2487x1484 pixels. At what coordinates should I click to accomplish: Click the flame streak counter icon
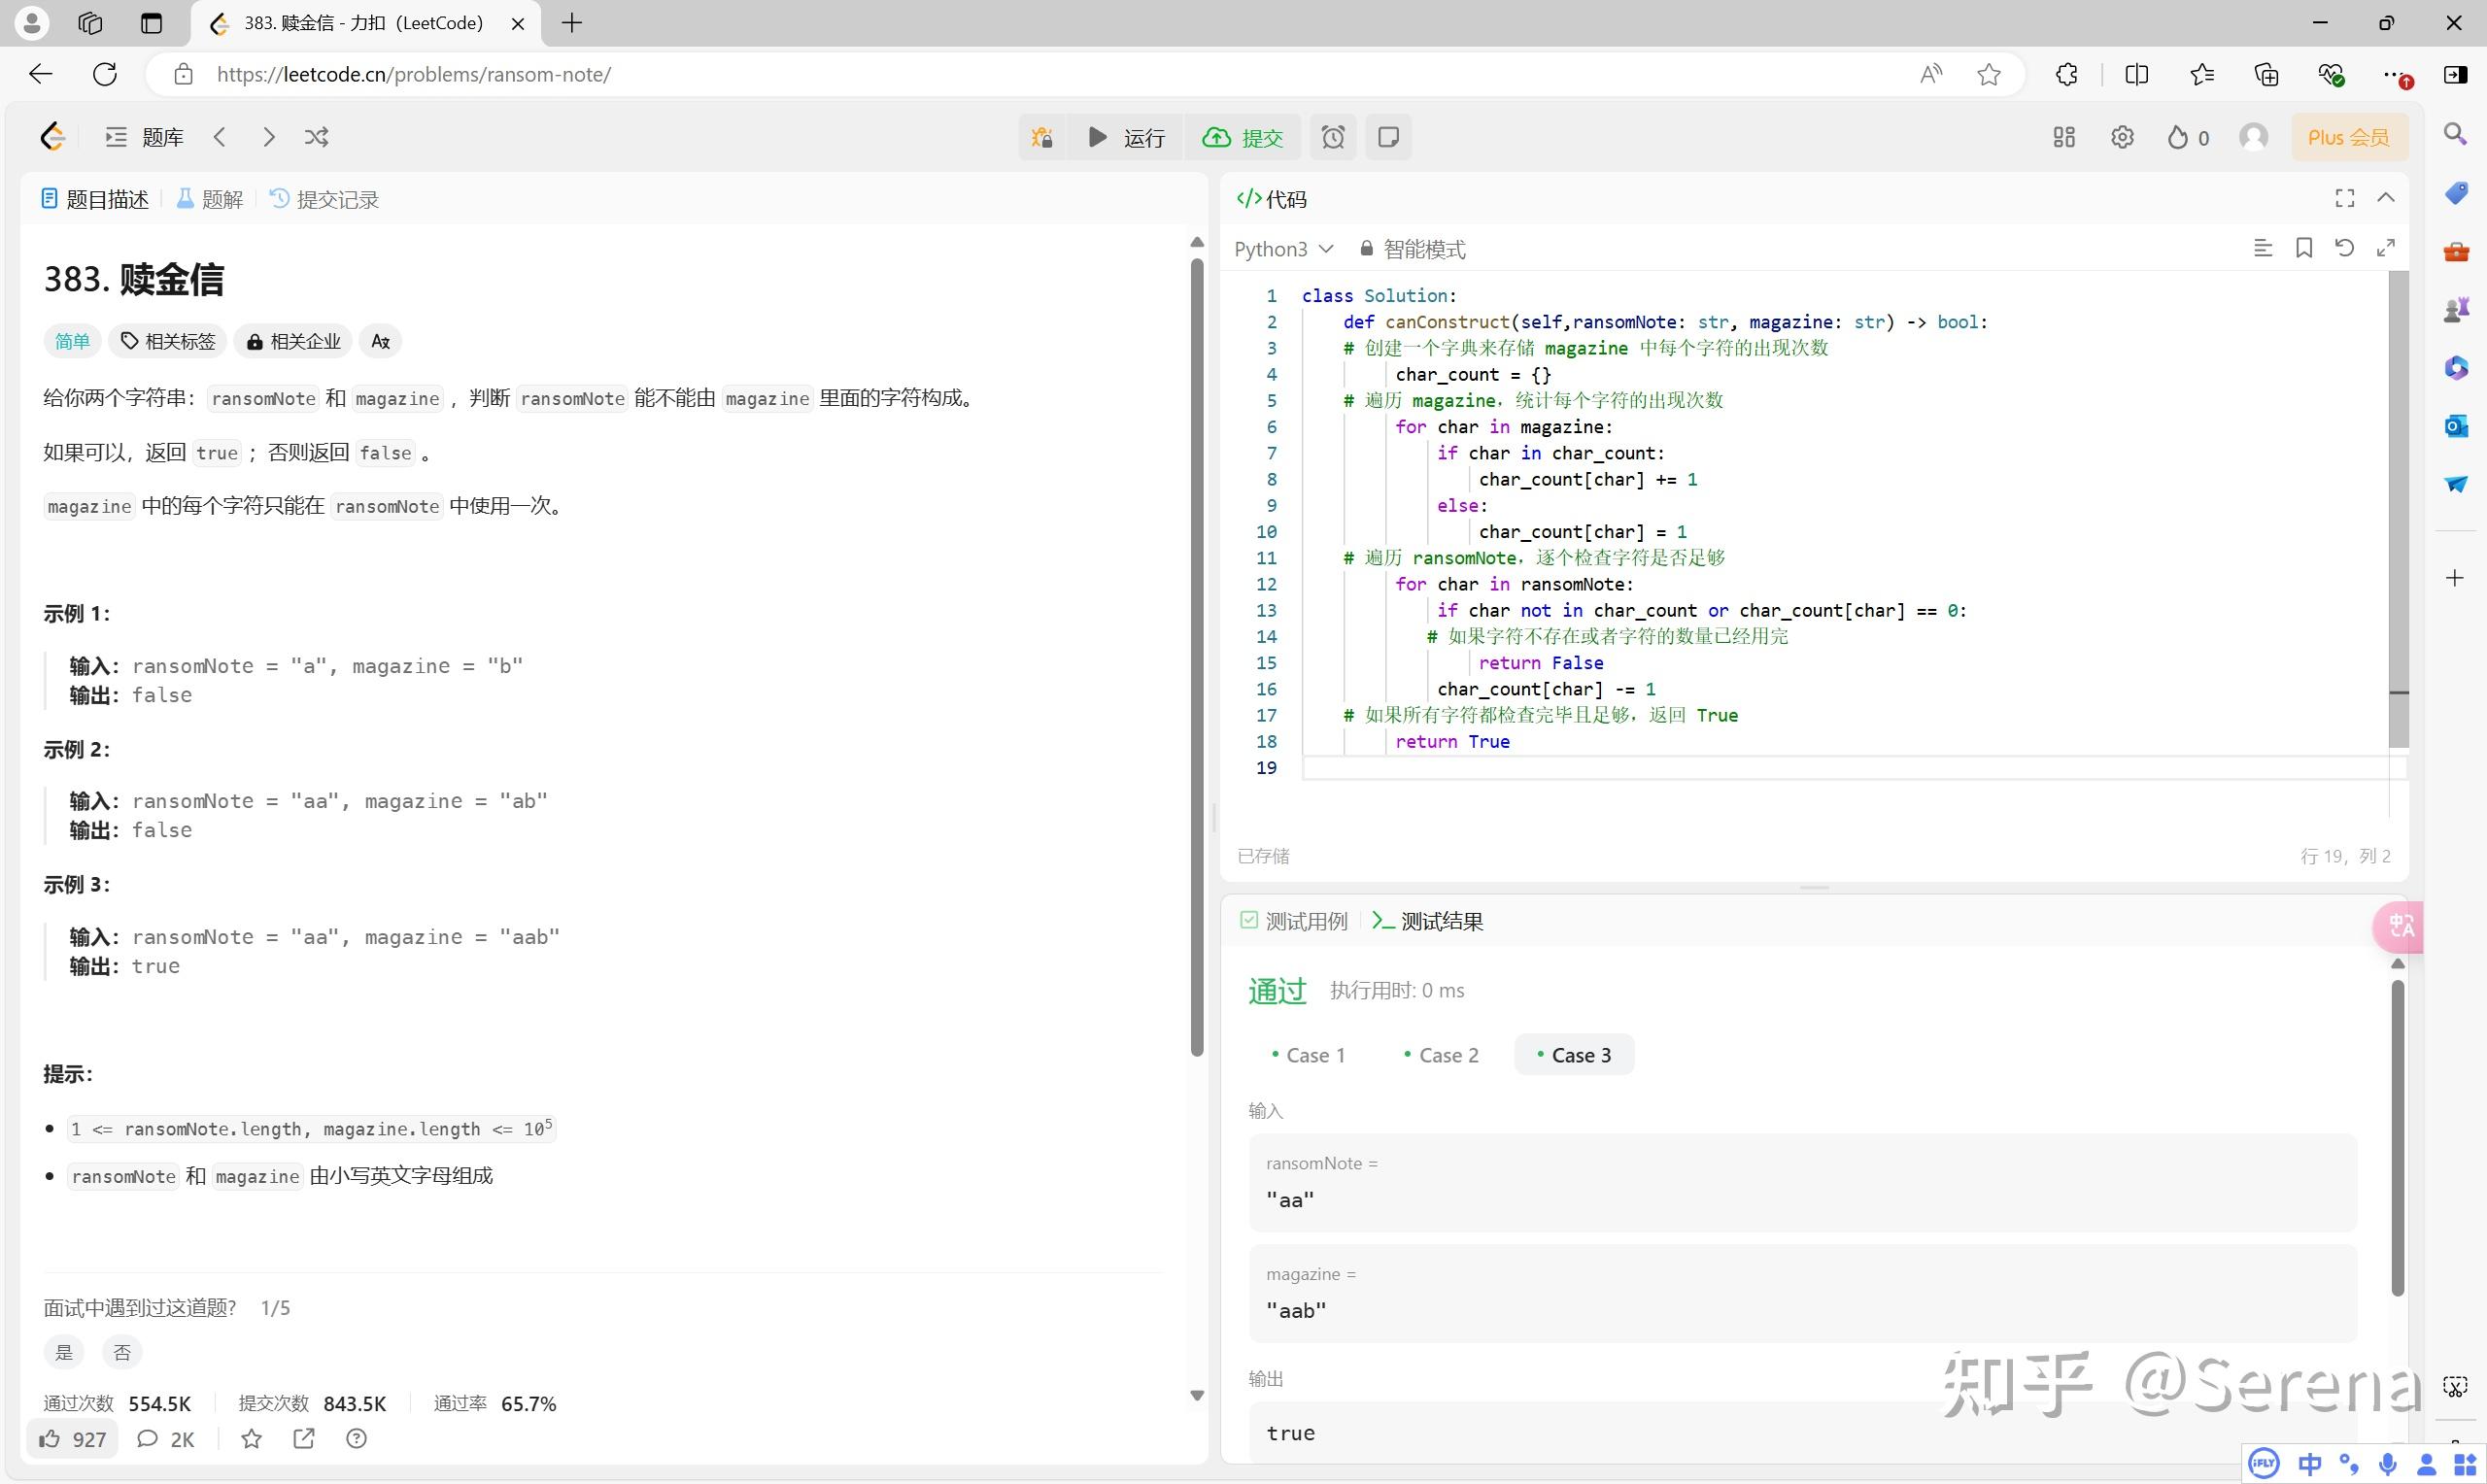tap(2182, 137)
